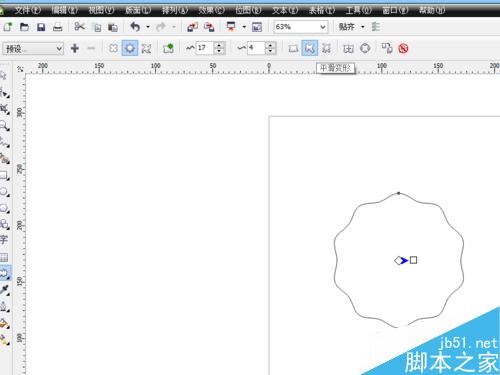Click the Add new distortion icon
The height and width of the screenshot is (375, 500).
pos(168,48)
